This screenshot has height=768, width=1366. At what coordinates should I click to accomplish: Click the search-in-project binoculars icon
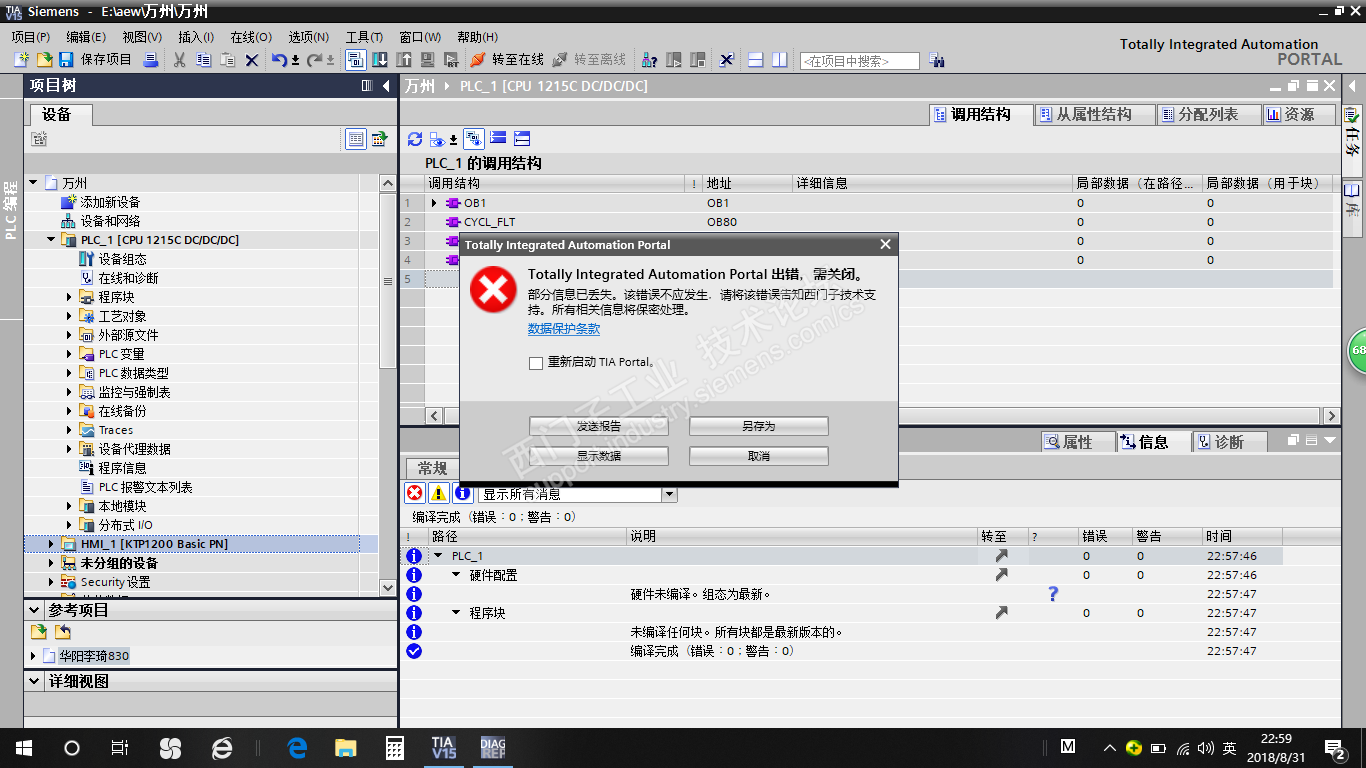[x=936, y=60]
